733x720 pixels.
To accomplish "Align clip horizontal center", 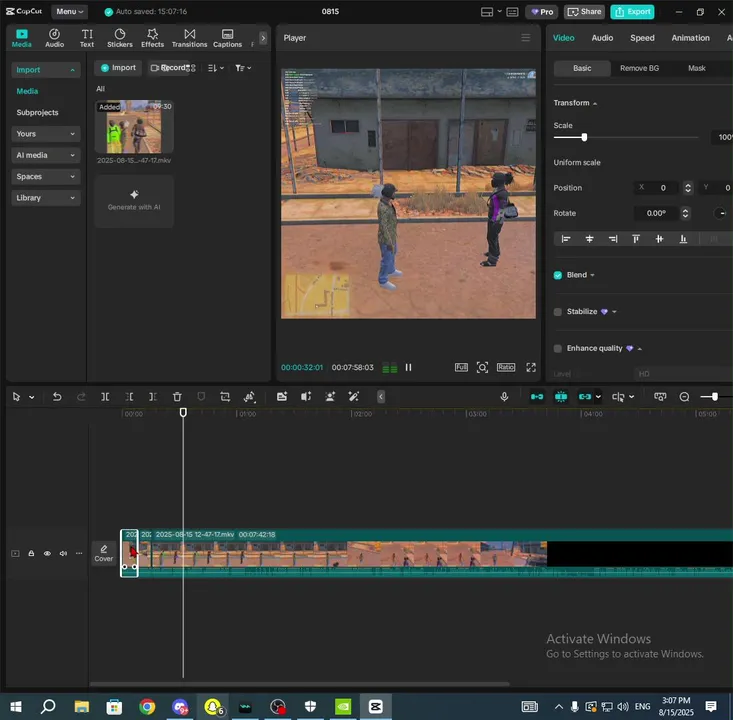I will coord(589,239).
